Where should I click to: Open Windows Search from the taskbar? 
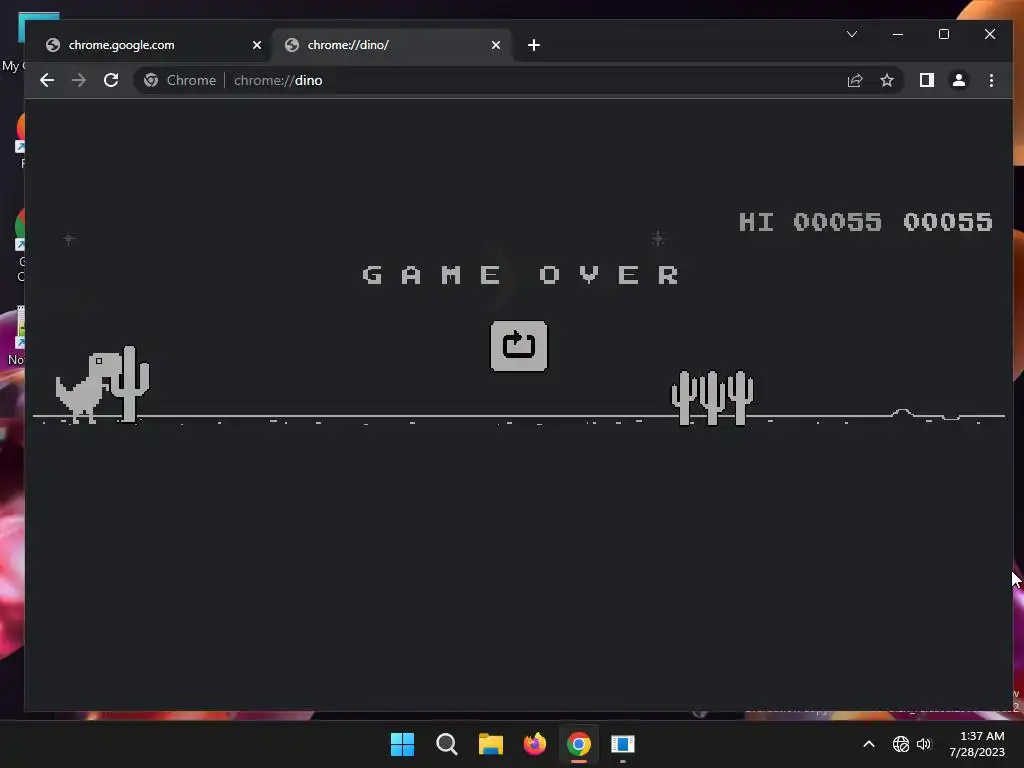(x=447, y=744)
